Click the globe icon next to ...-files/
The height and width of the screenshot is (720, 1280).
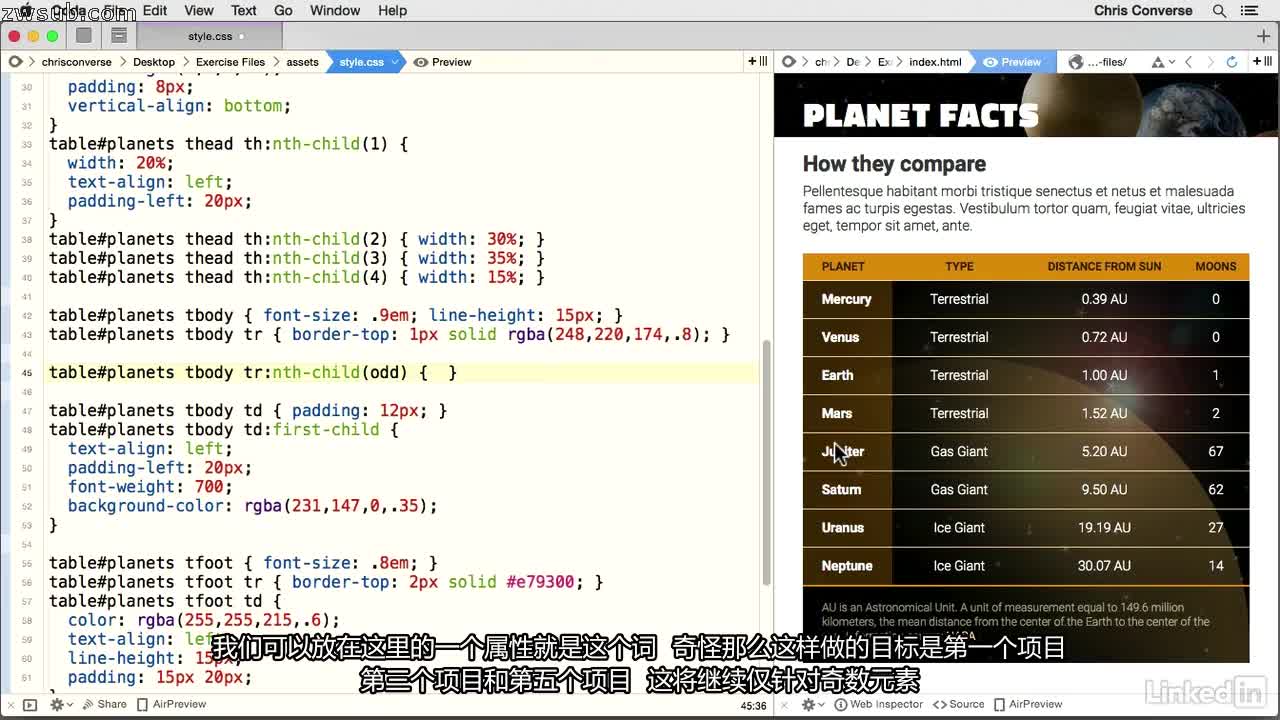pyautogui.click(x=1074, y=61)
